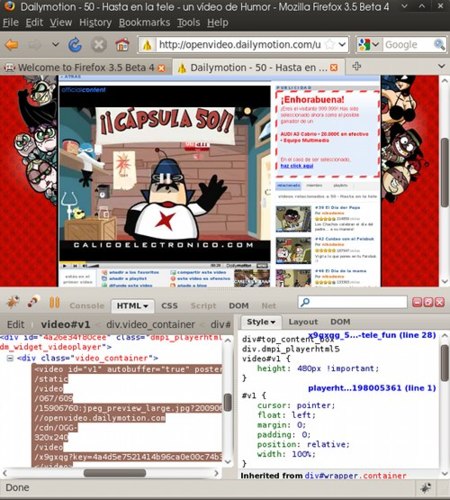
Task: Open the list all tabs dropdown
Action: pos(442,66)
